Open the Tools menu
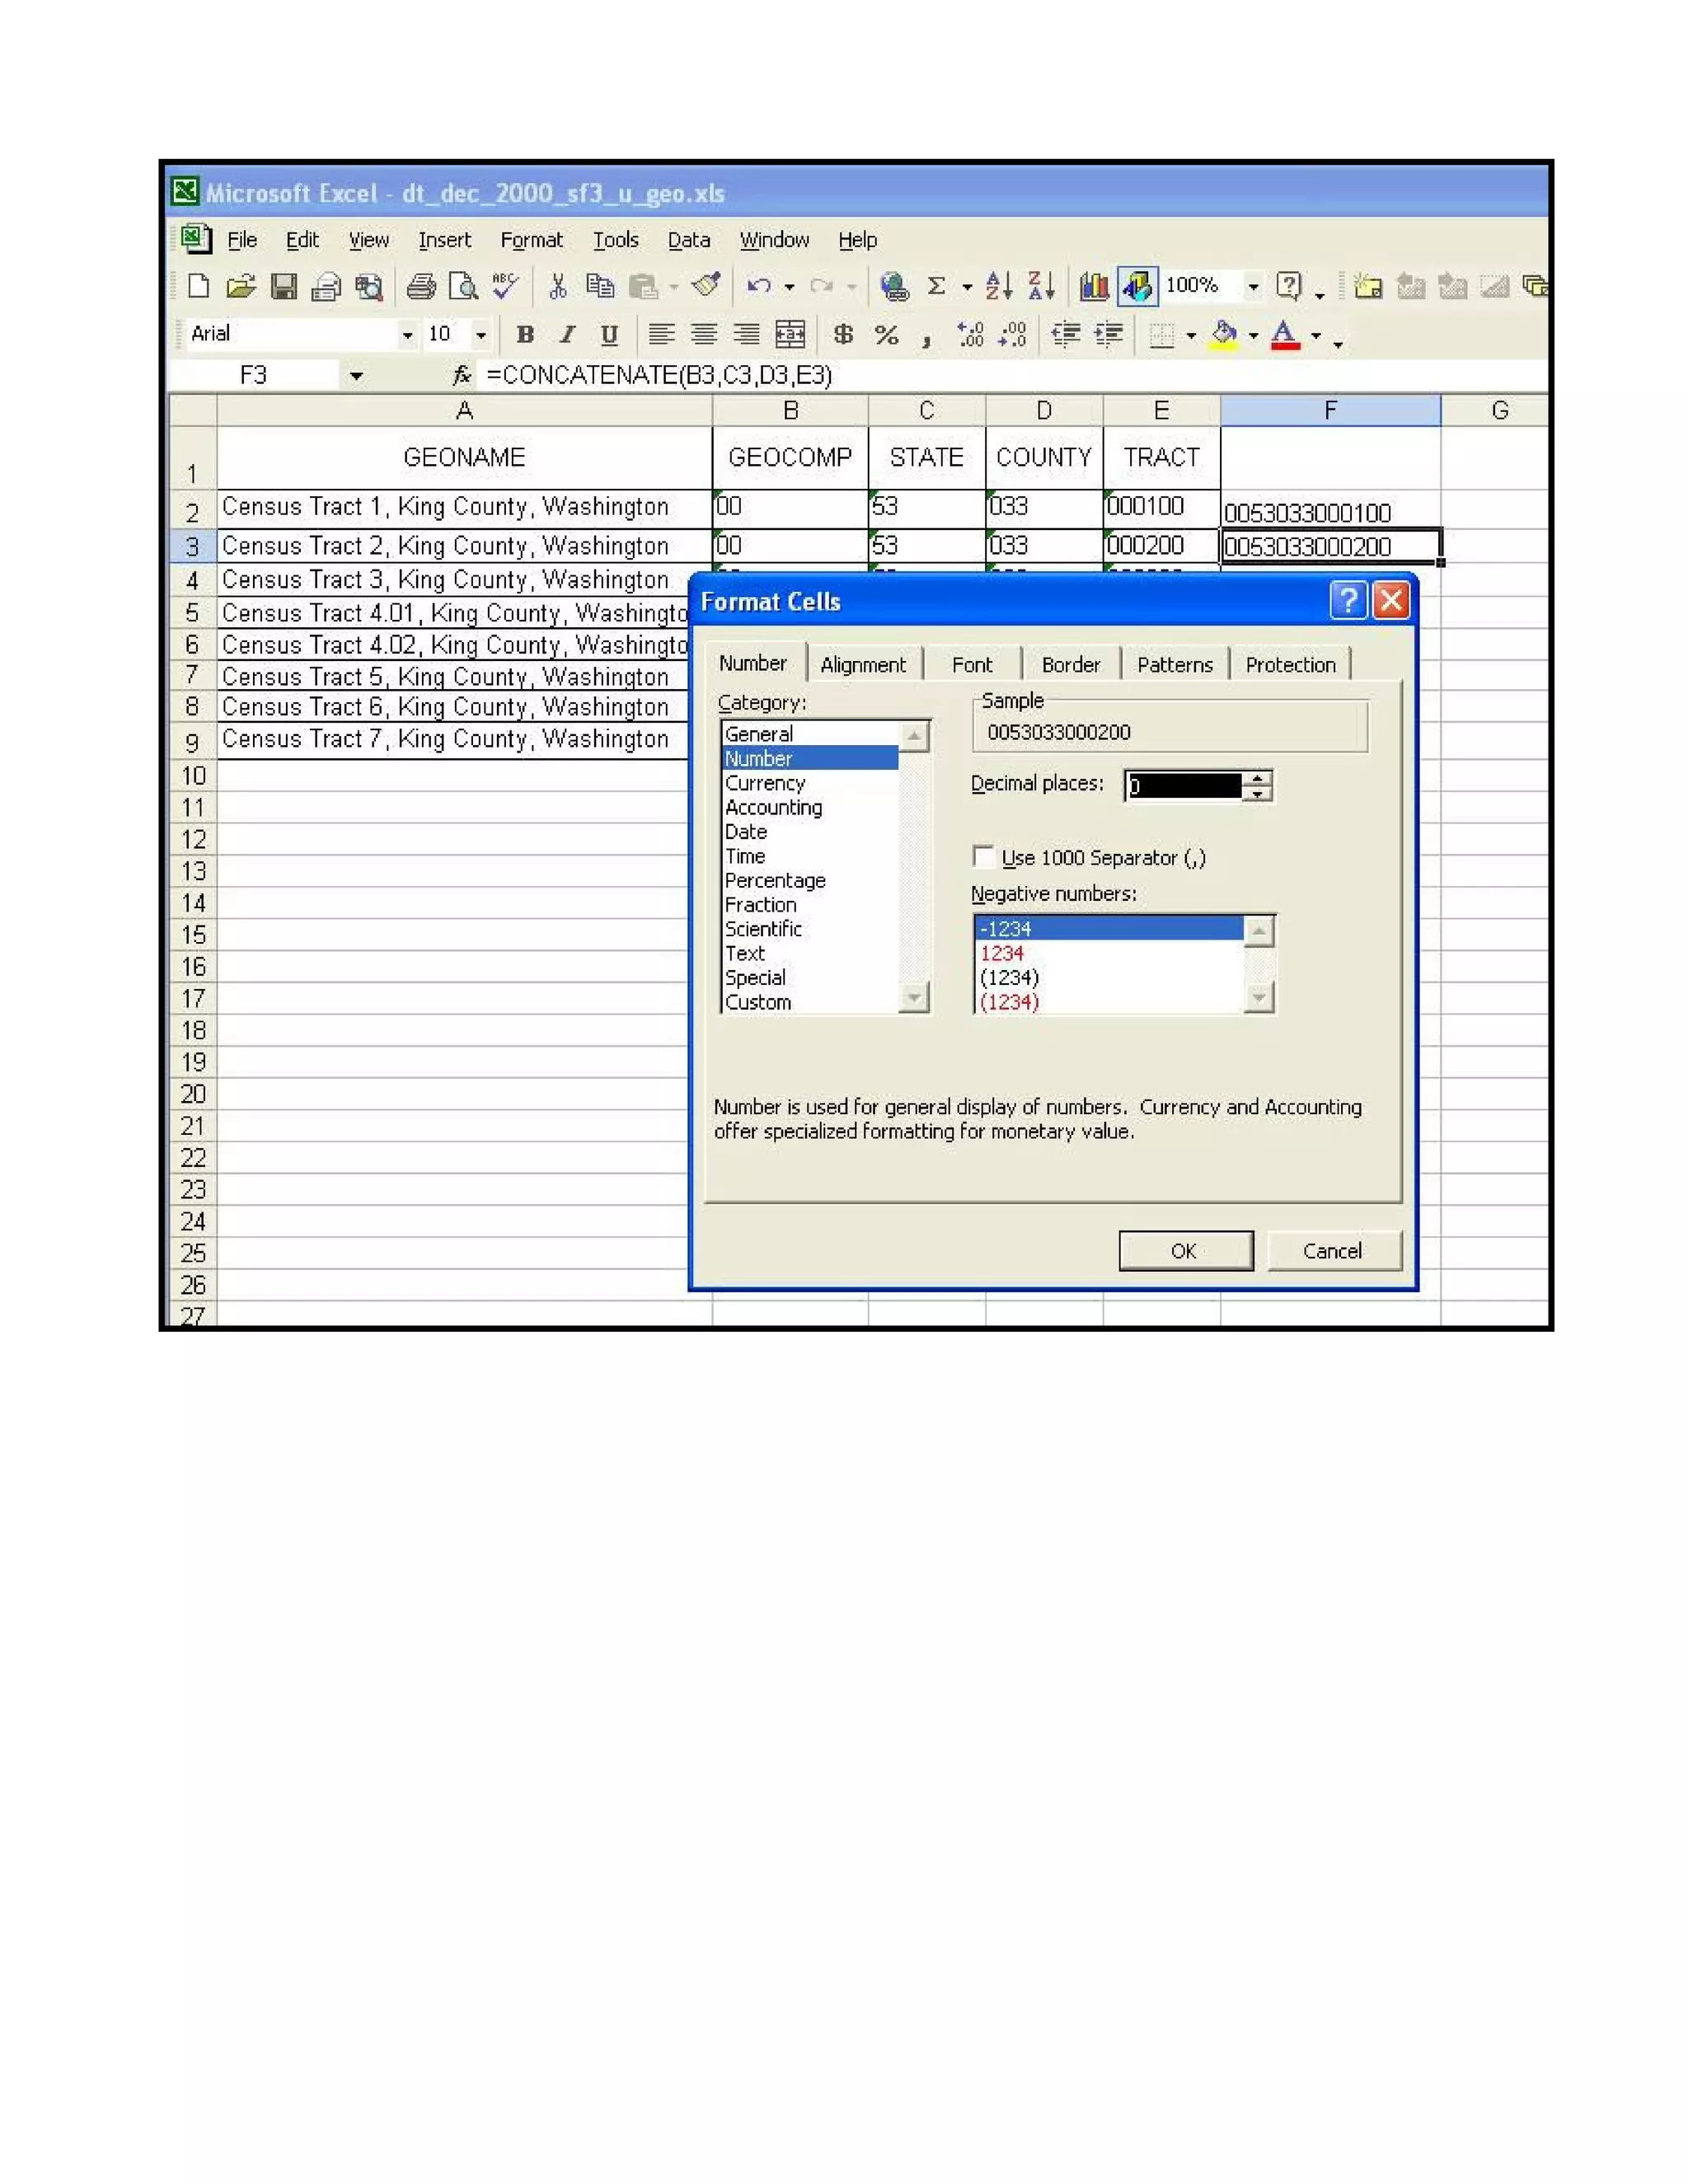This screenshot has height=2184, width=1688. (615, 240)
